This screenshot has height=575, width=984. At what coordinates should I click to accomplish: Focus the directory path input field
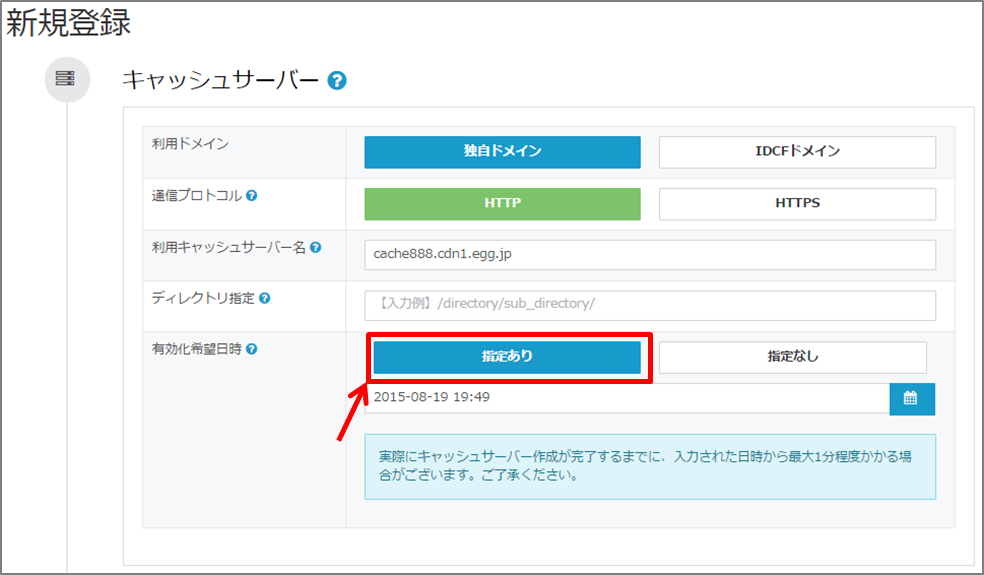(x=650, y=305)
